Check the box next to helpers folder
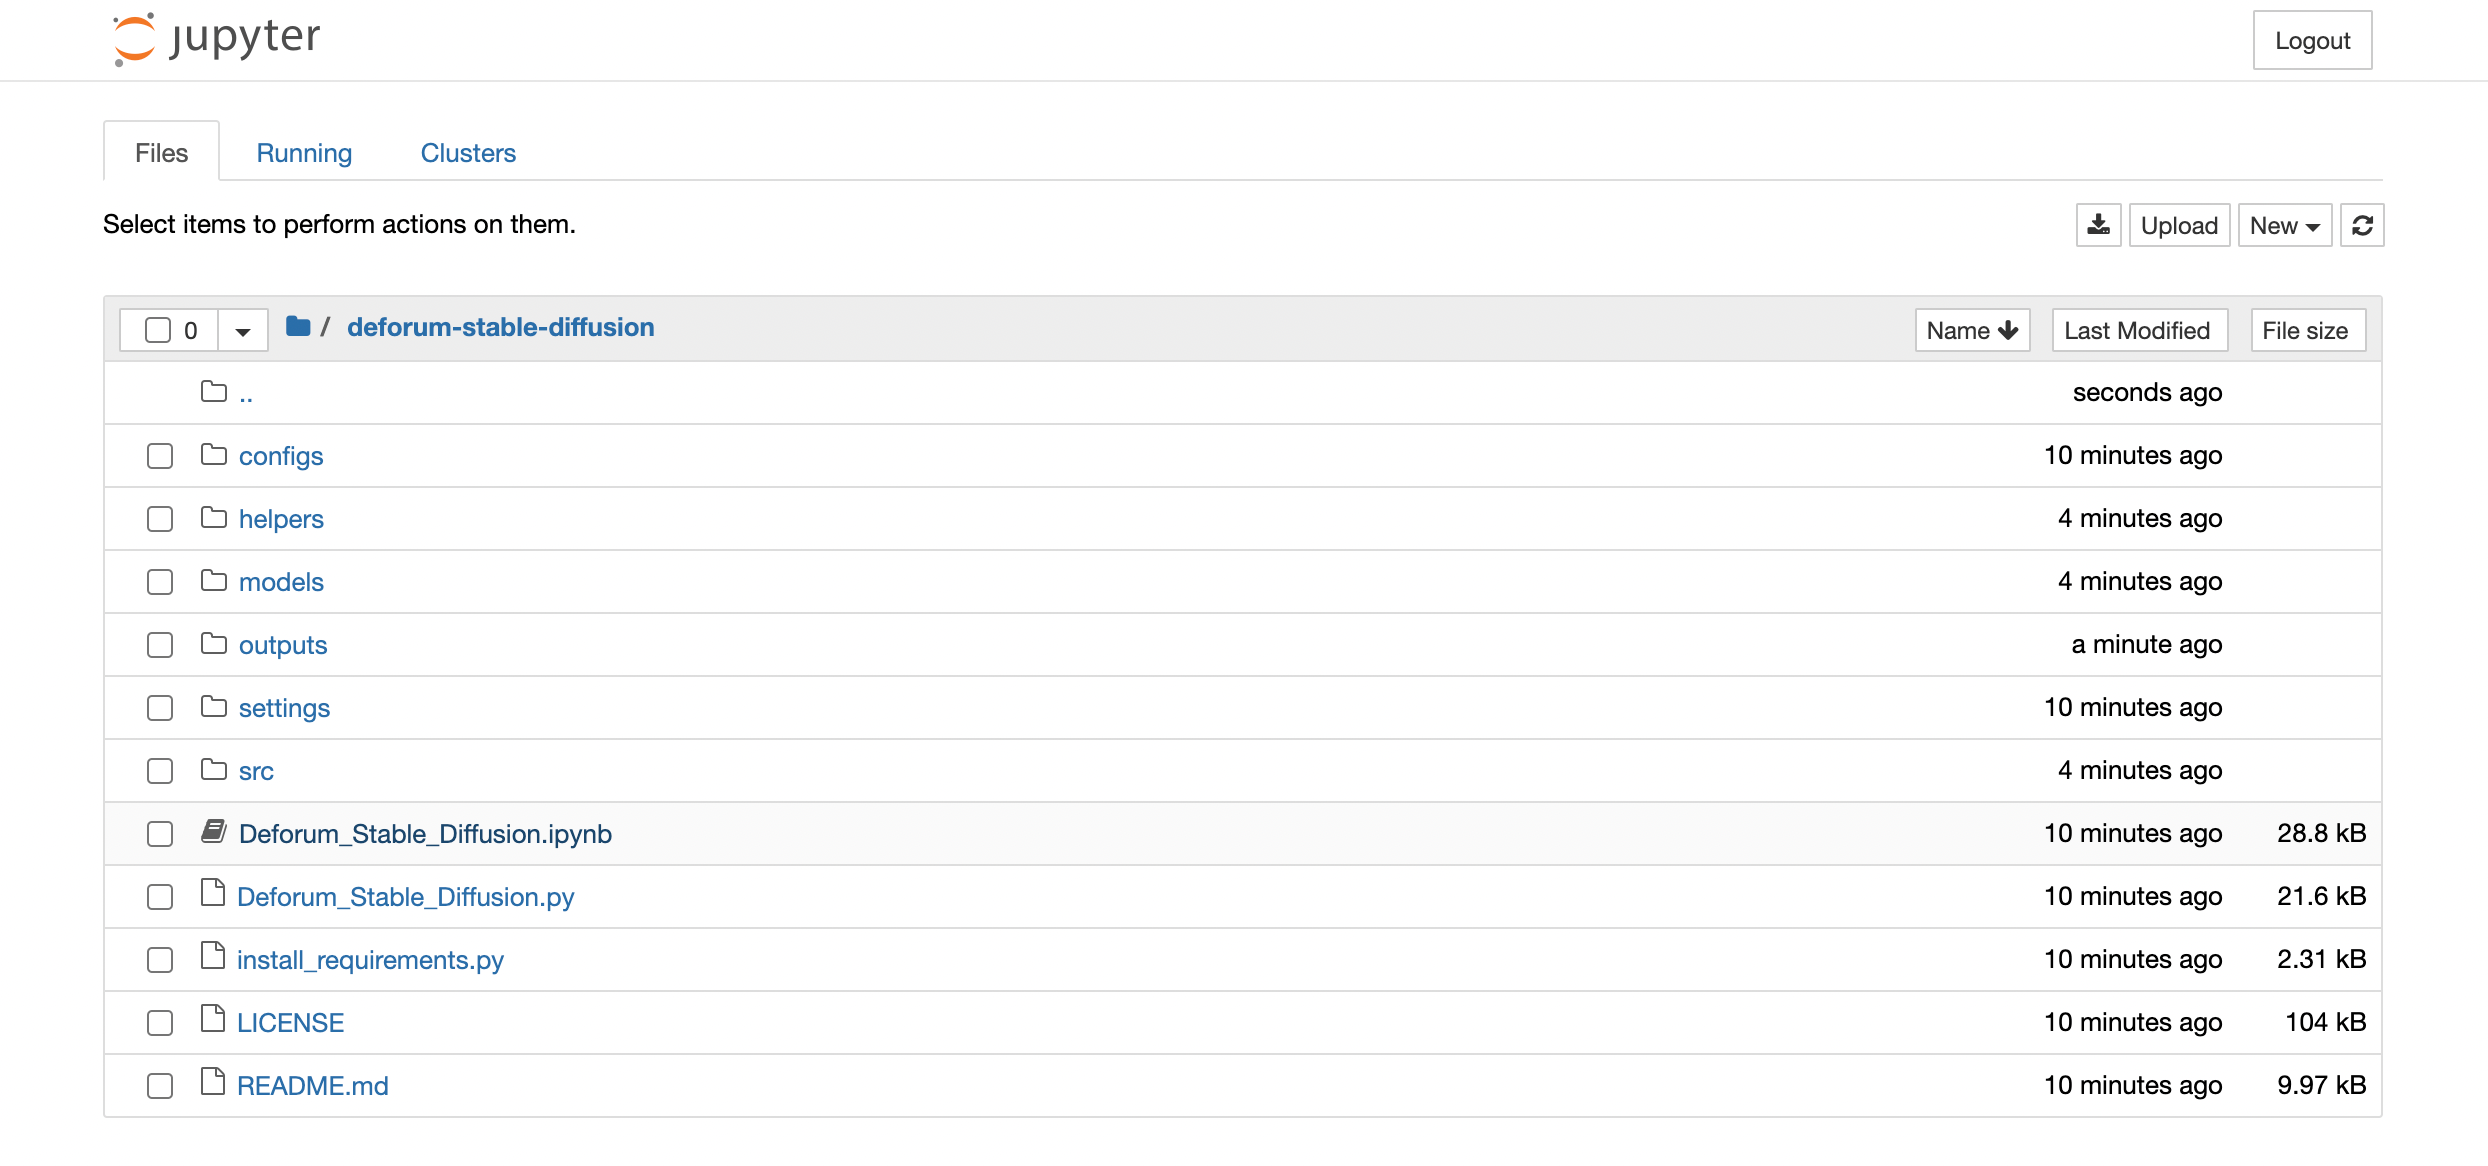The width and height of the screenshot is (2488, 1166). [x=160, y=519]
